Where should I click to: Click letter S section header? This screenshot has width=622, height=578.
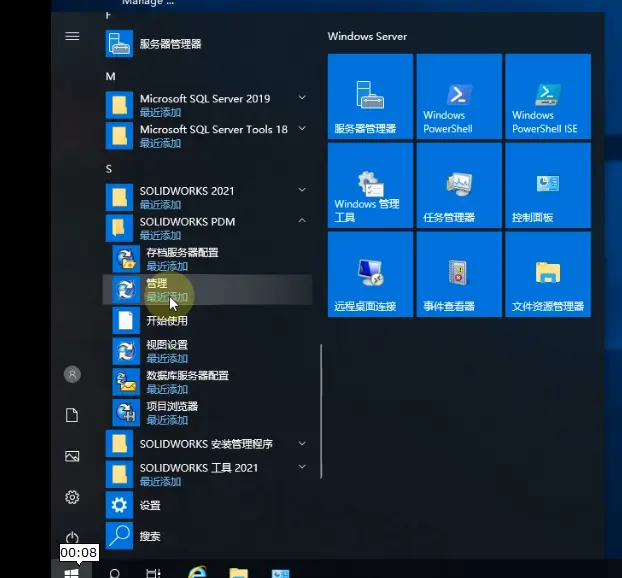tap(109, 169)
